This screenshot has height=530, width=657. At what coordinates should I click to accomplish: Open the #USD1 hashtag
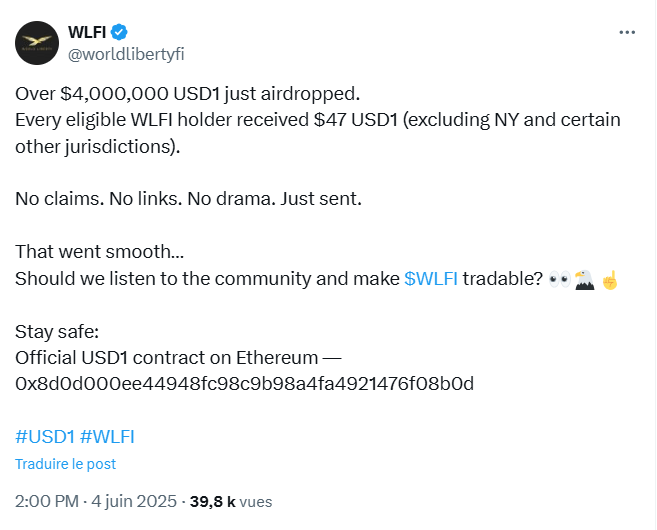click(x=45, y=437)
